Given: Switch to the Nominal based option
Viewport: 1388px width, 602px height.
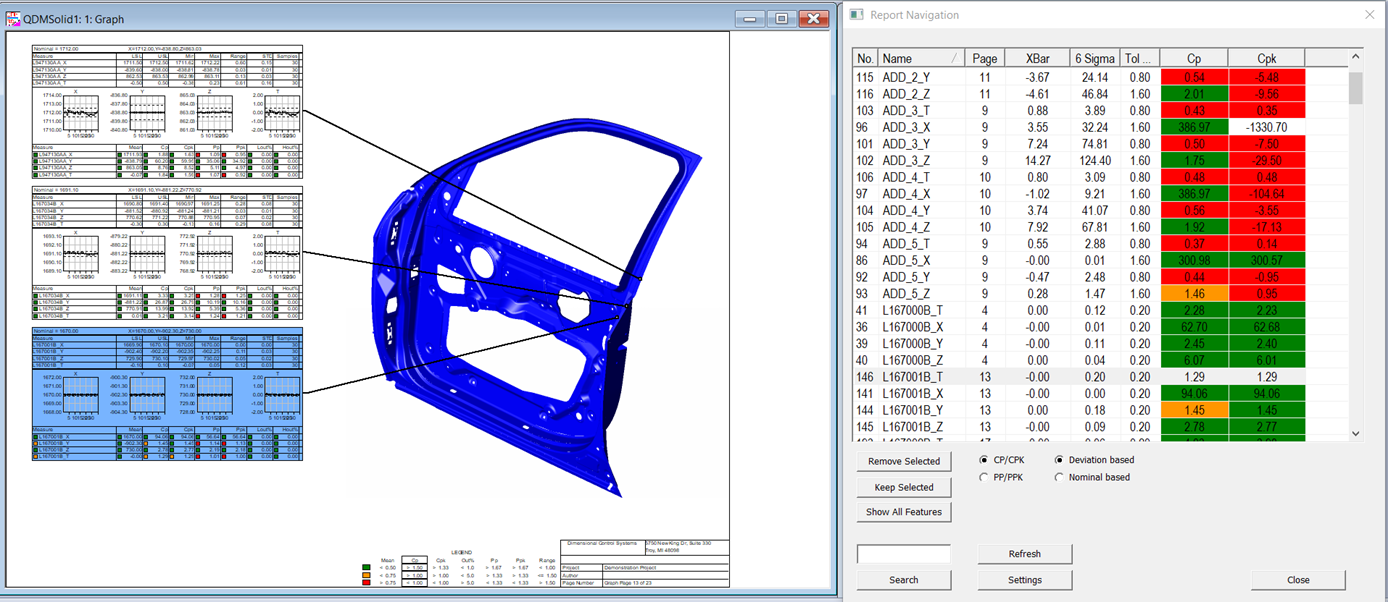Looking at the screenshot, I should point(1059,477).
